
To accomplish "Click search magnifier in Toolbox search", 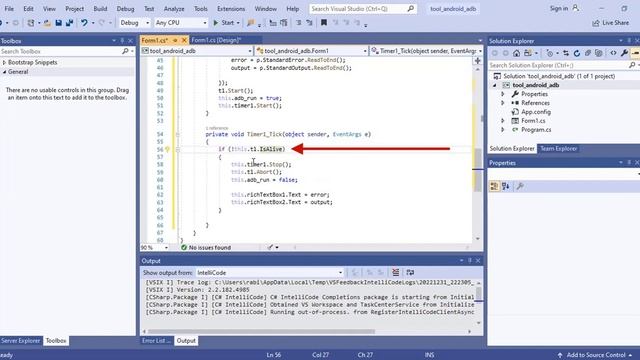I will tap(125, 51).
